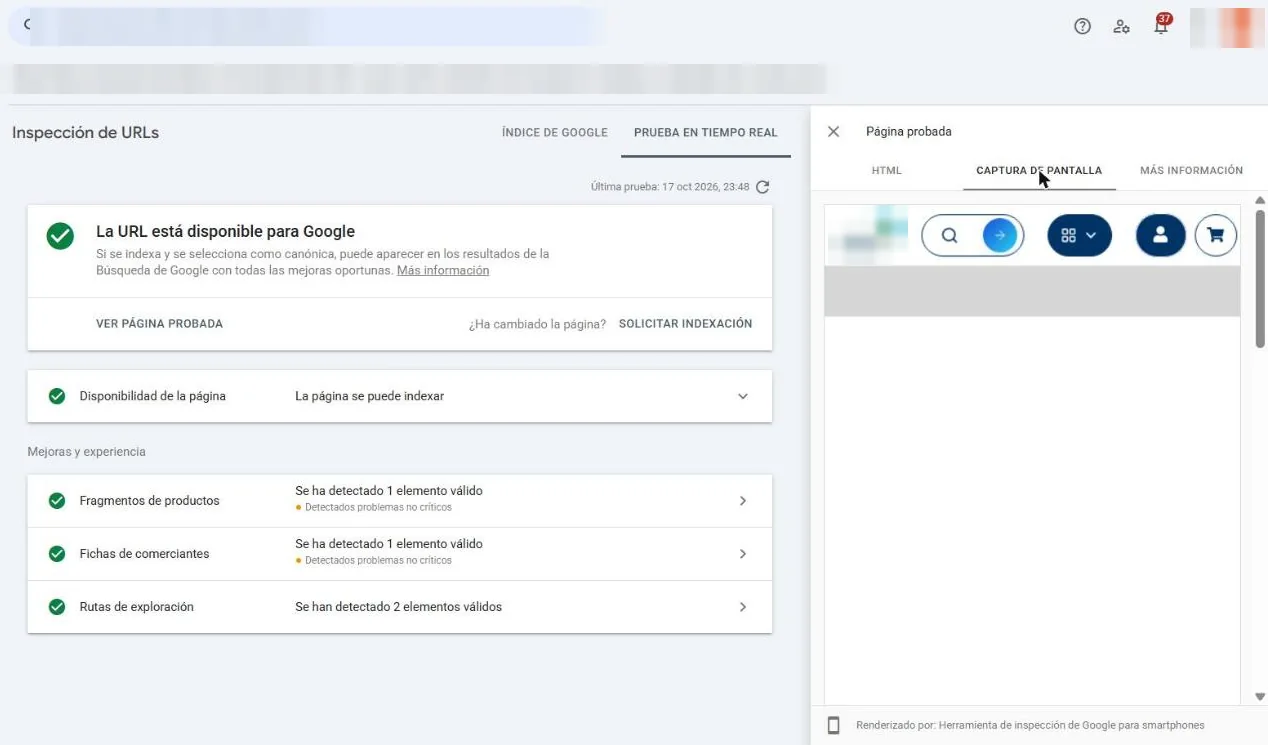Screen dimensions: 1268x745
Task: Click 'Rutas de exploración' row label
Action: coord(136,607)
